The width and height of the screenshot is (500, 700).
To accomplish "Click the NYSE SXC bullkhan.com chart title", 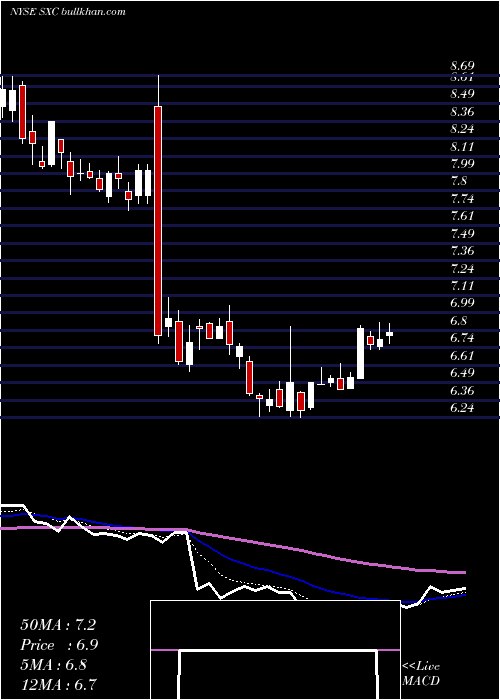I will pyautogui.click(x=67, y=12).
